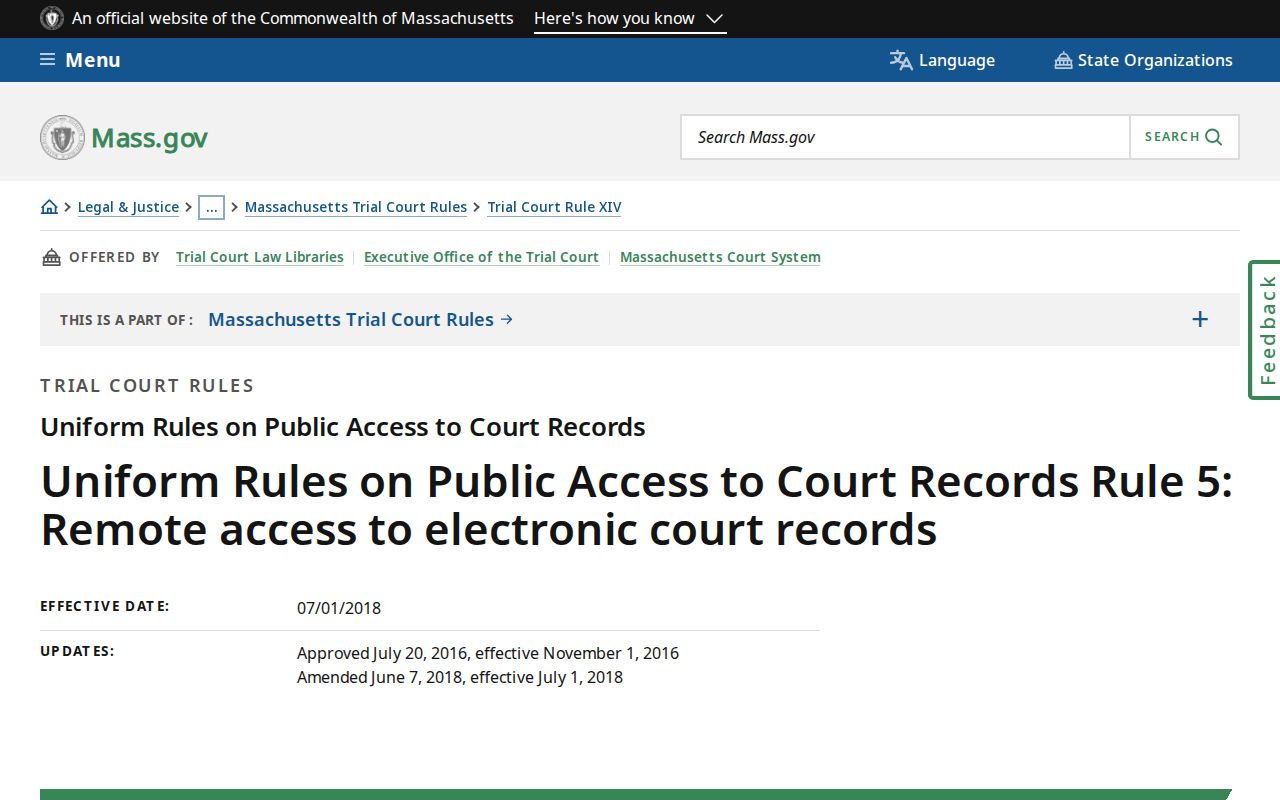
Task: Open Massachusetts Court System link
Action: 720,257
